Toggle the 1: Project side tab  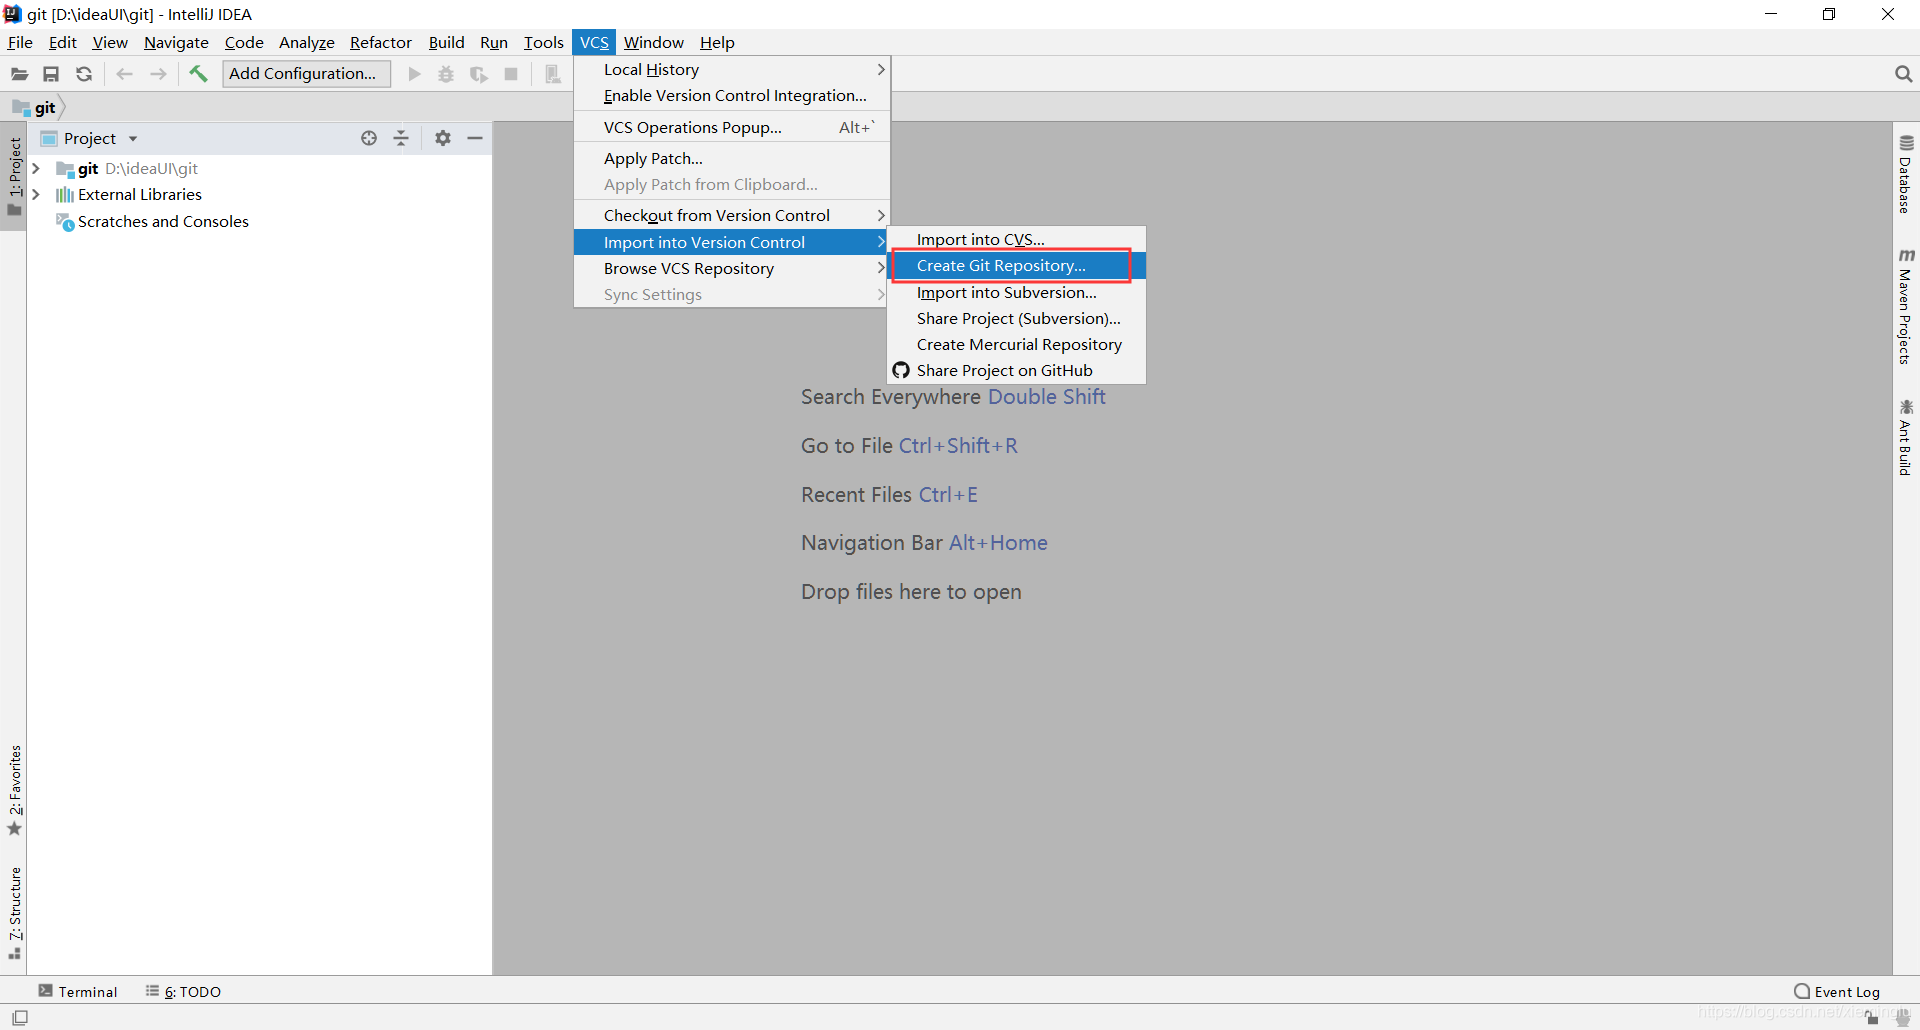tap(14, 177)
